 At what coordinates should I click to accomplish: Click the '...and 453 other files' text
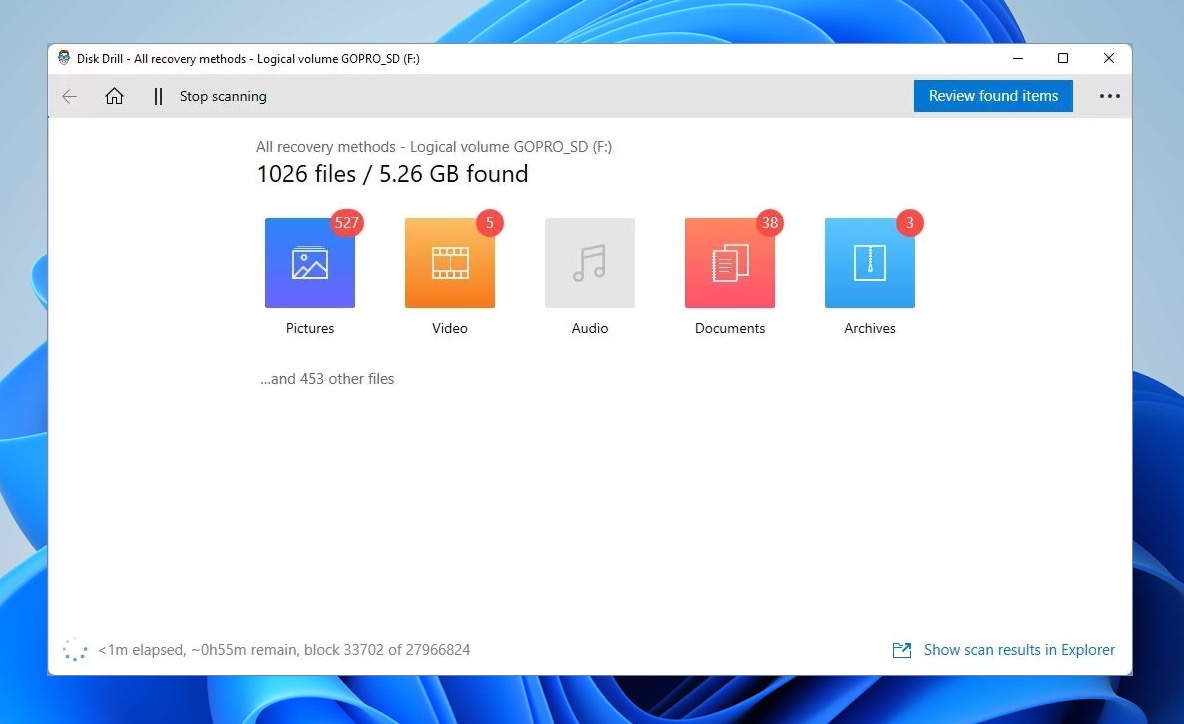[327, 379]
